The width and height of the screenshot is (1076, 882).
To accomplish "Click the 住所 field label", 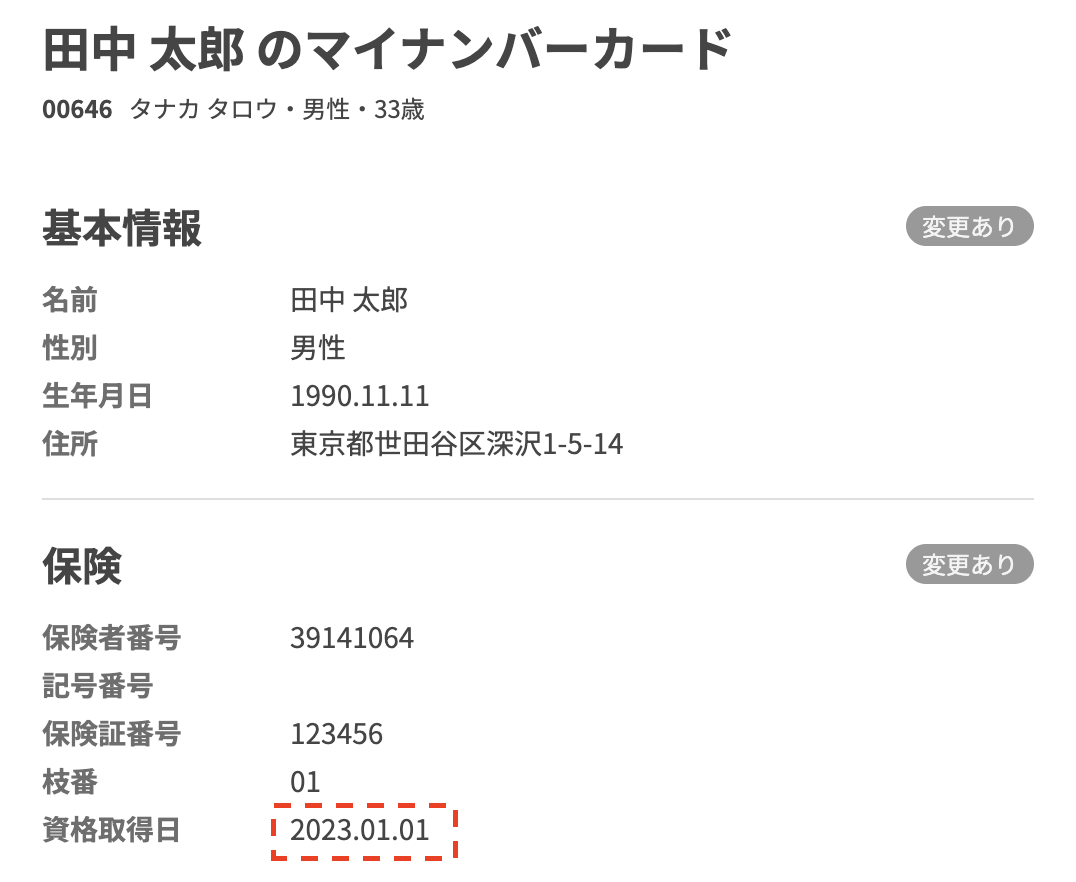I will (x=70, y=444).
